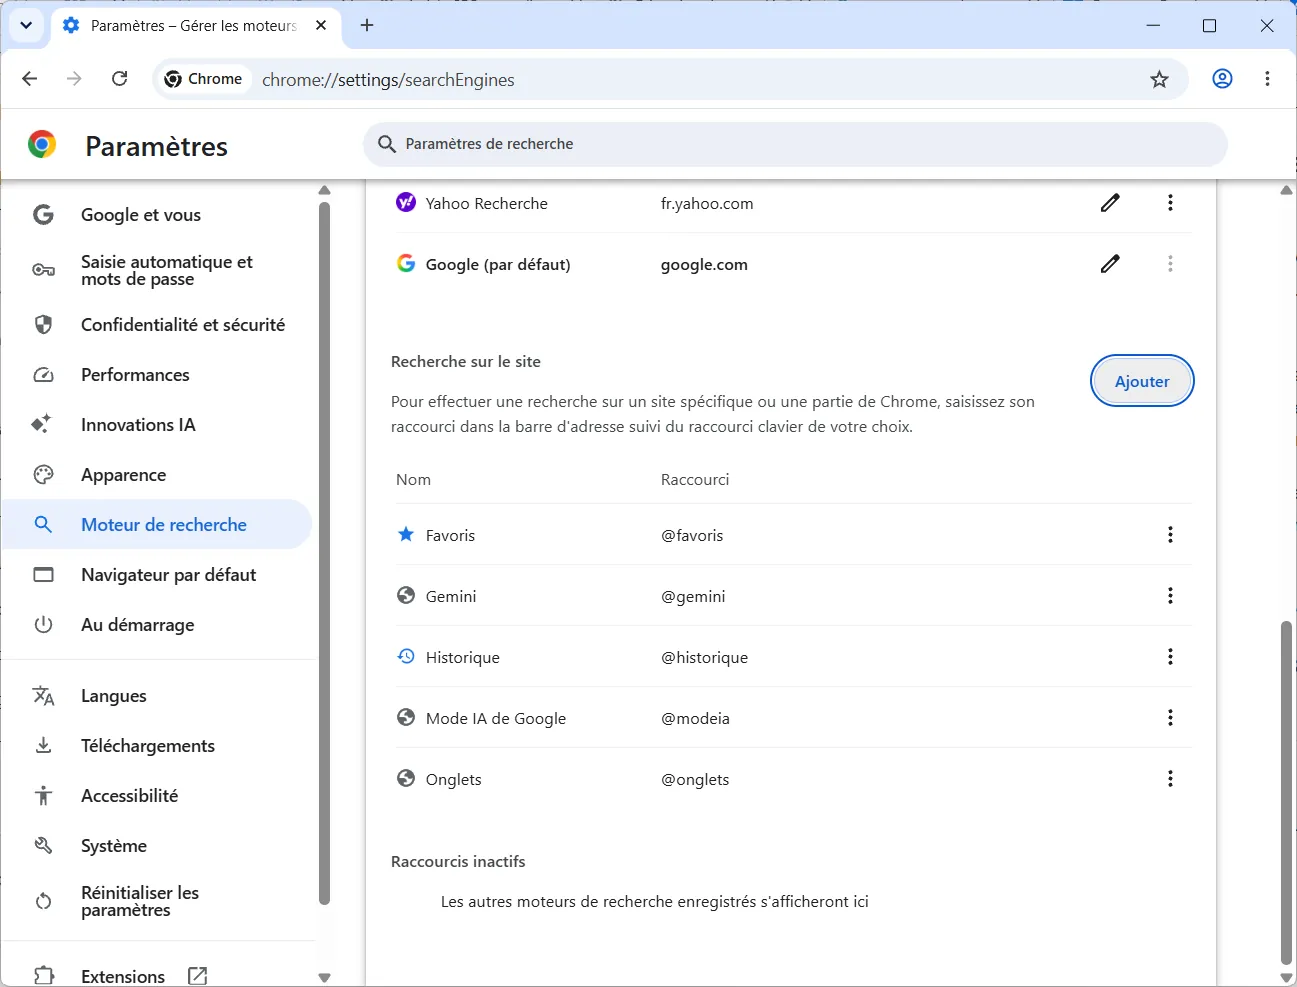Image resolution: width=1297 pixels, height=987 pixels.
Task: Click the Recherche sur le site heading
Action: tap(466, 362)
